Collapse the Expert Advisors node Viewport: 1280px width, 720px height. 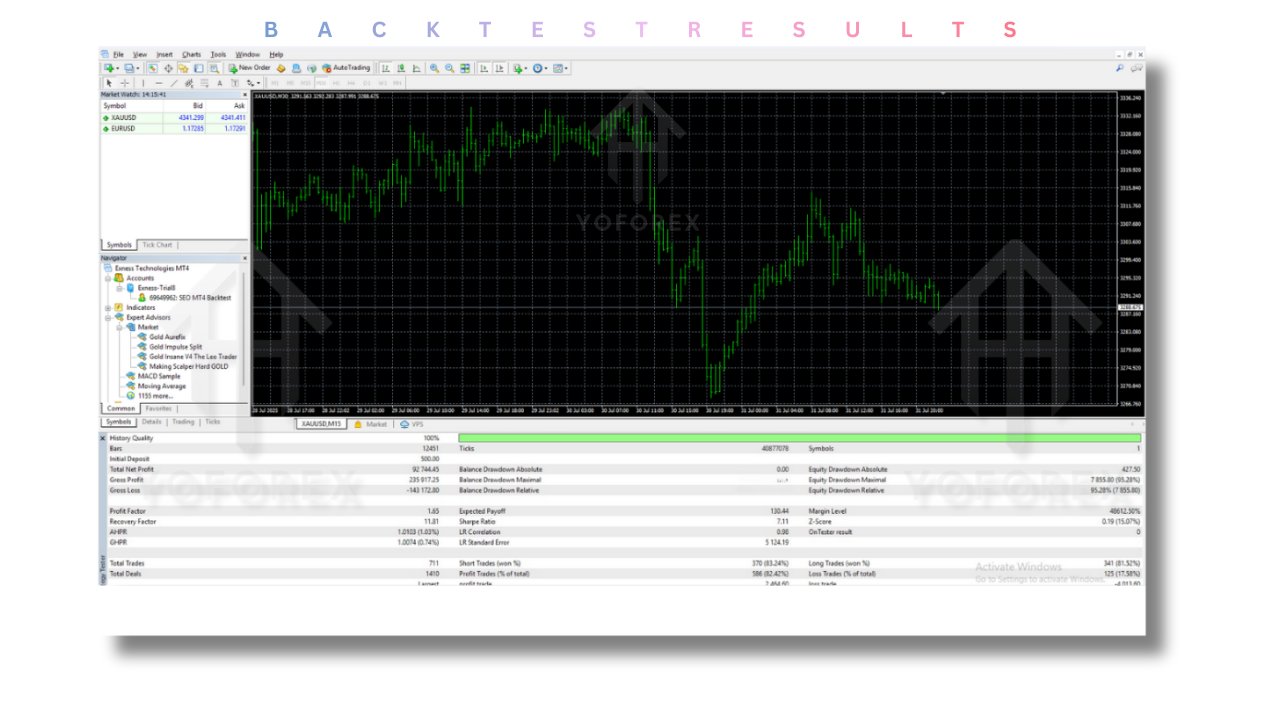tap(107, 317)
